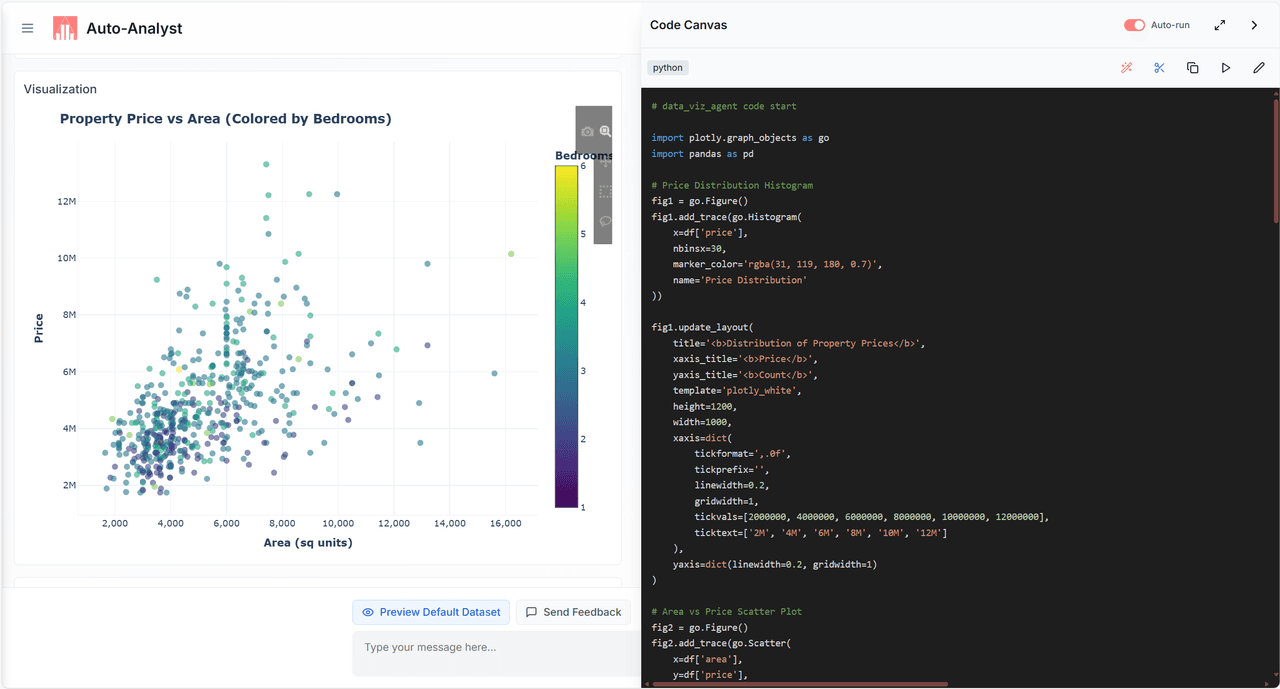This screenshot has height=689, width=1280.
Task: Collapse the Code Canvas panel with chevron
Action: coord(1254,25)
